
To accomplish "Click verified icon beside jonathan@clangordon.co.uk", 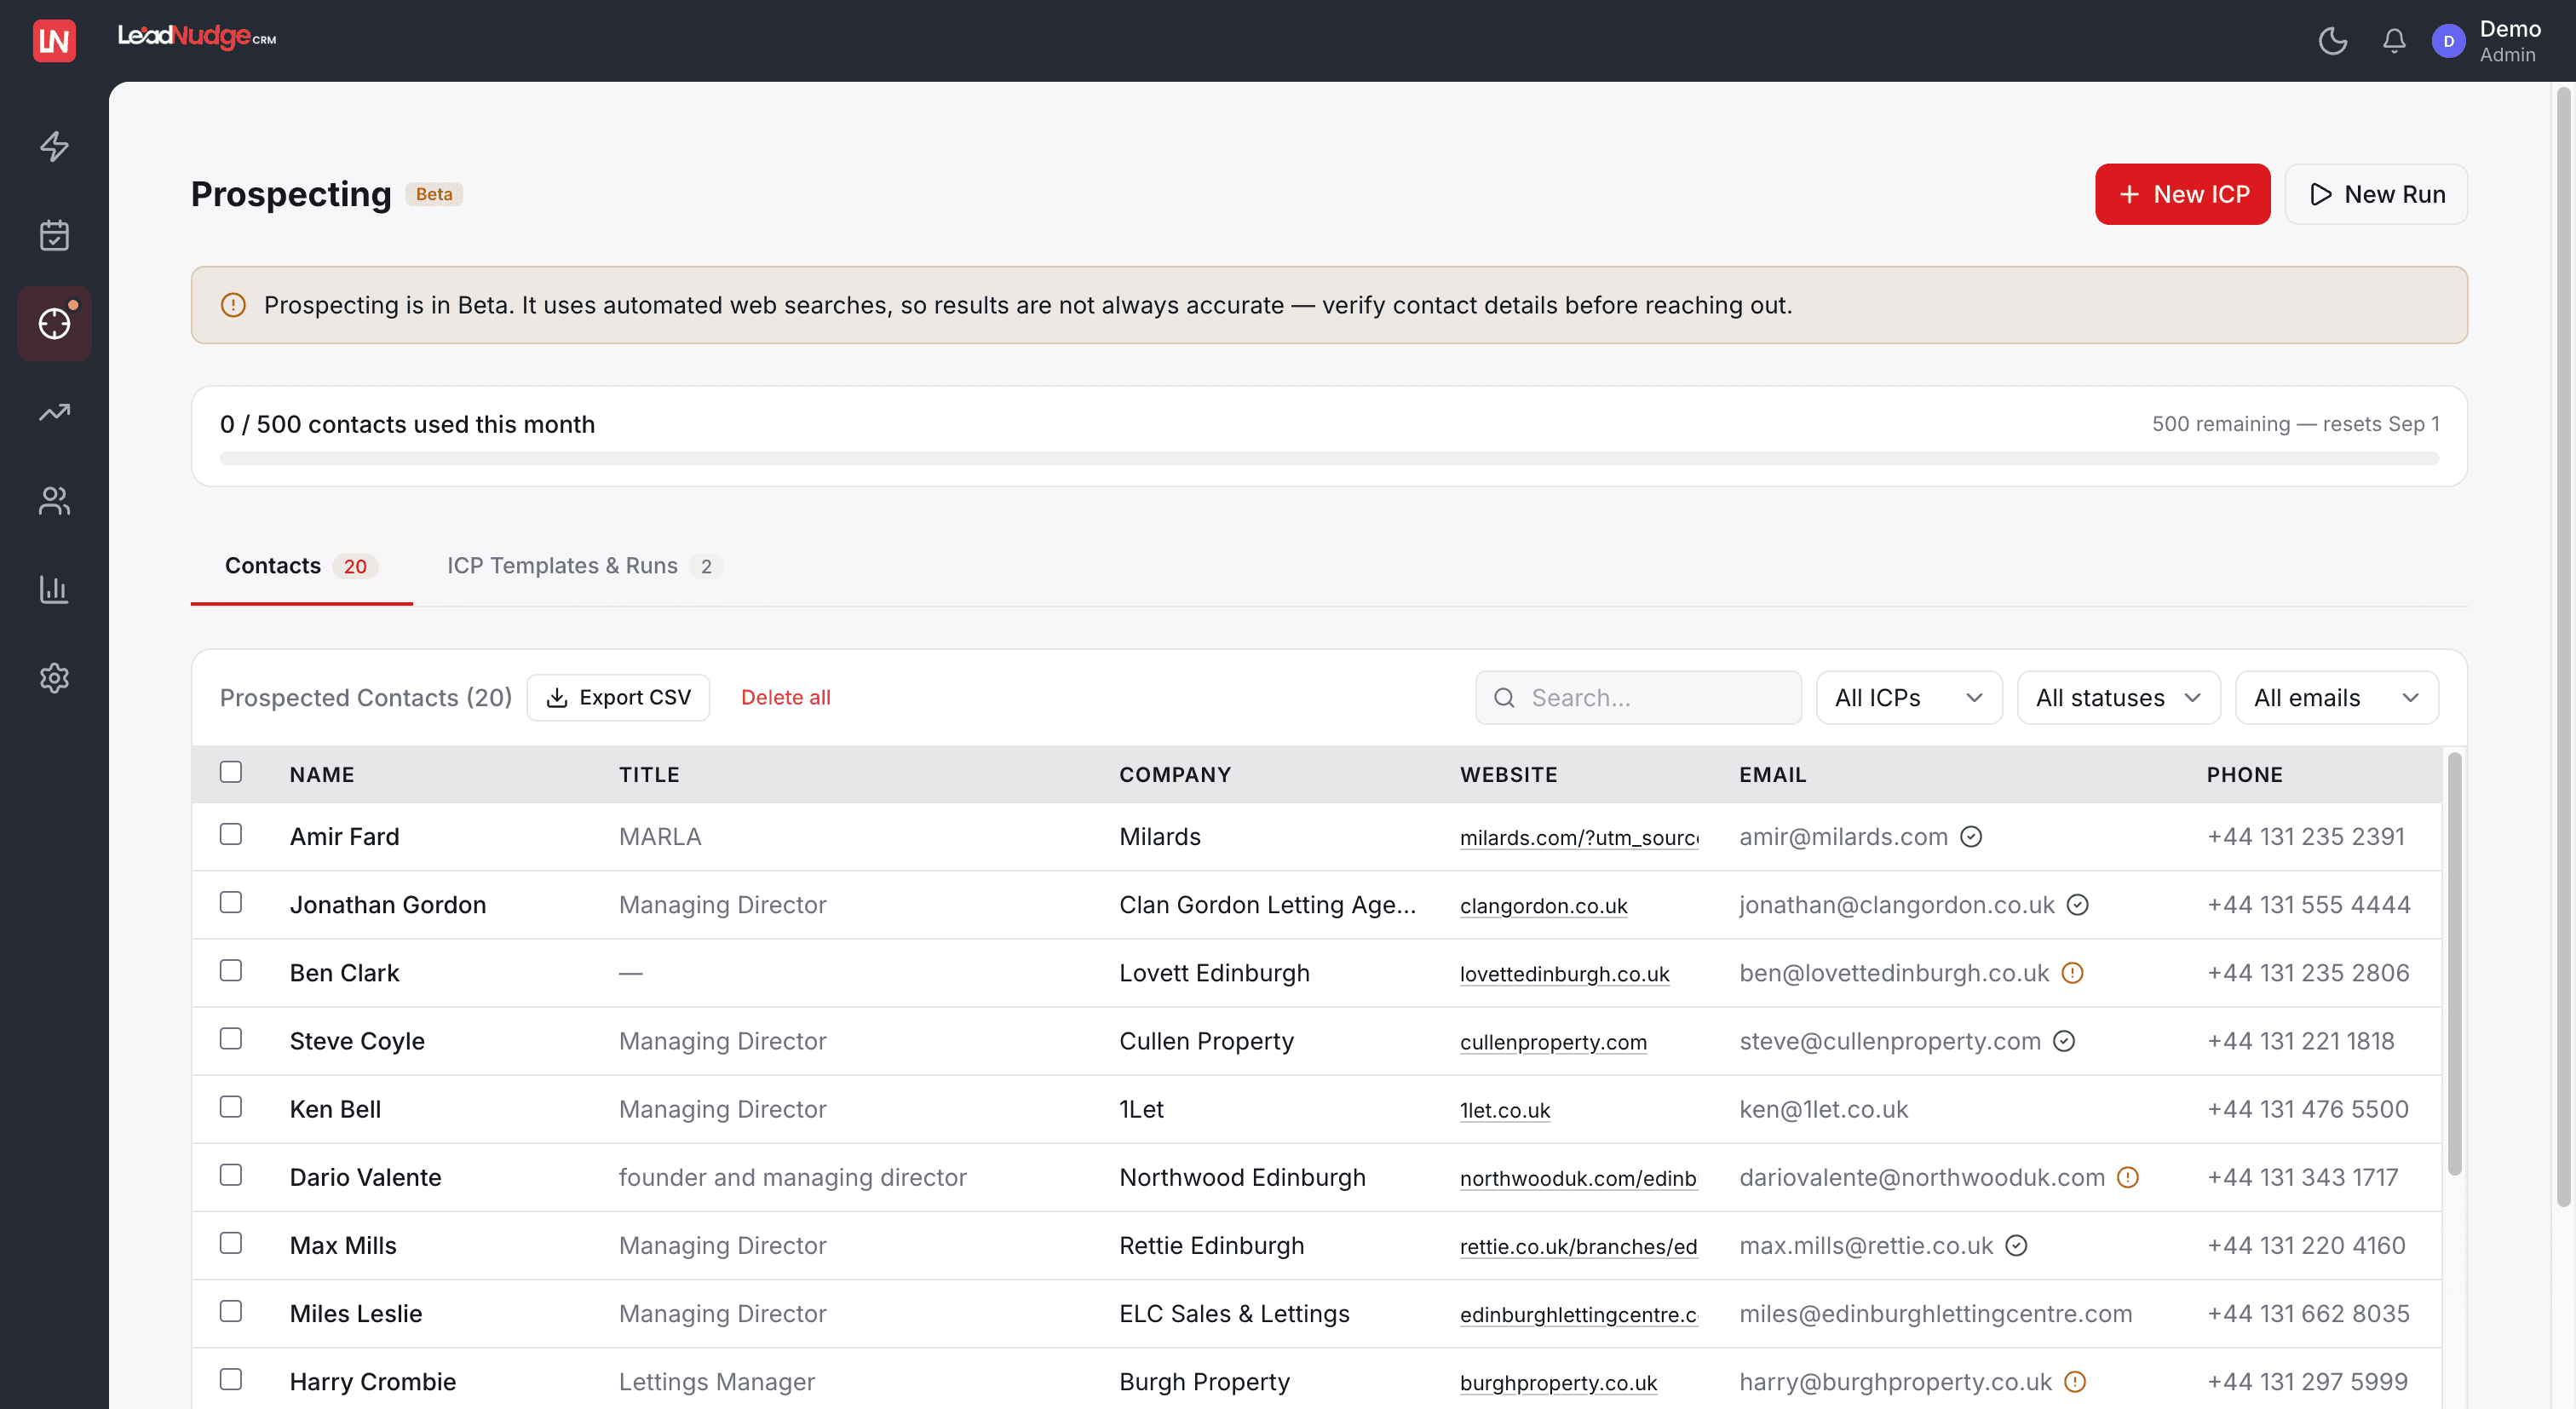I will point(2078,904).
